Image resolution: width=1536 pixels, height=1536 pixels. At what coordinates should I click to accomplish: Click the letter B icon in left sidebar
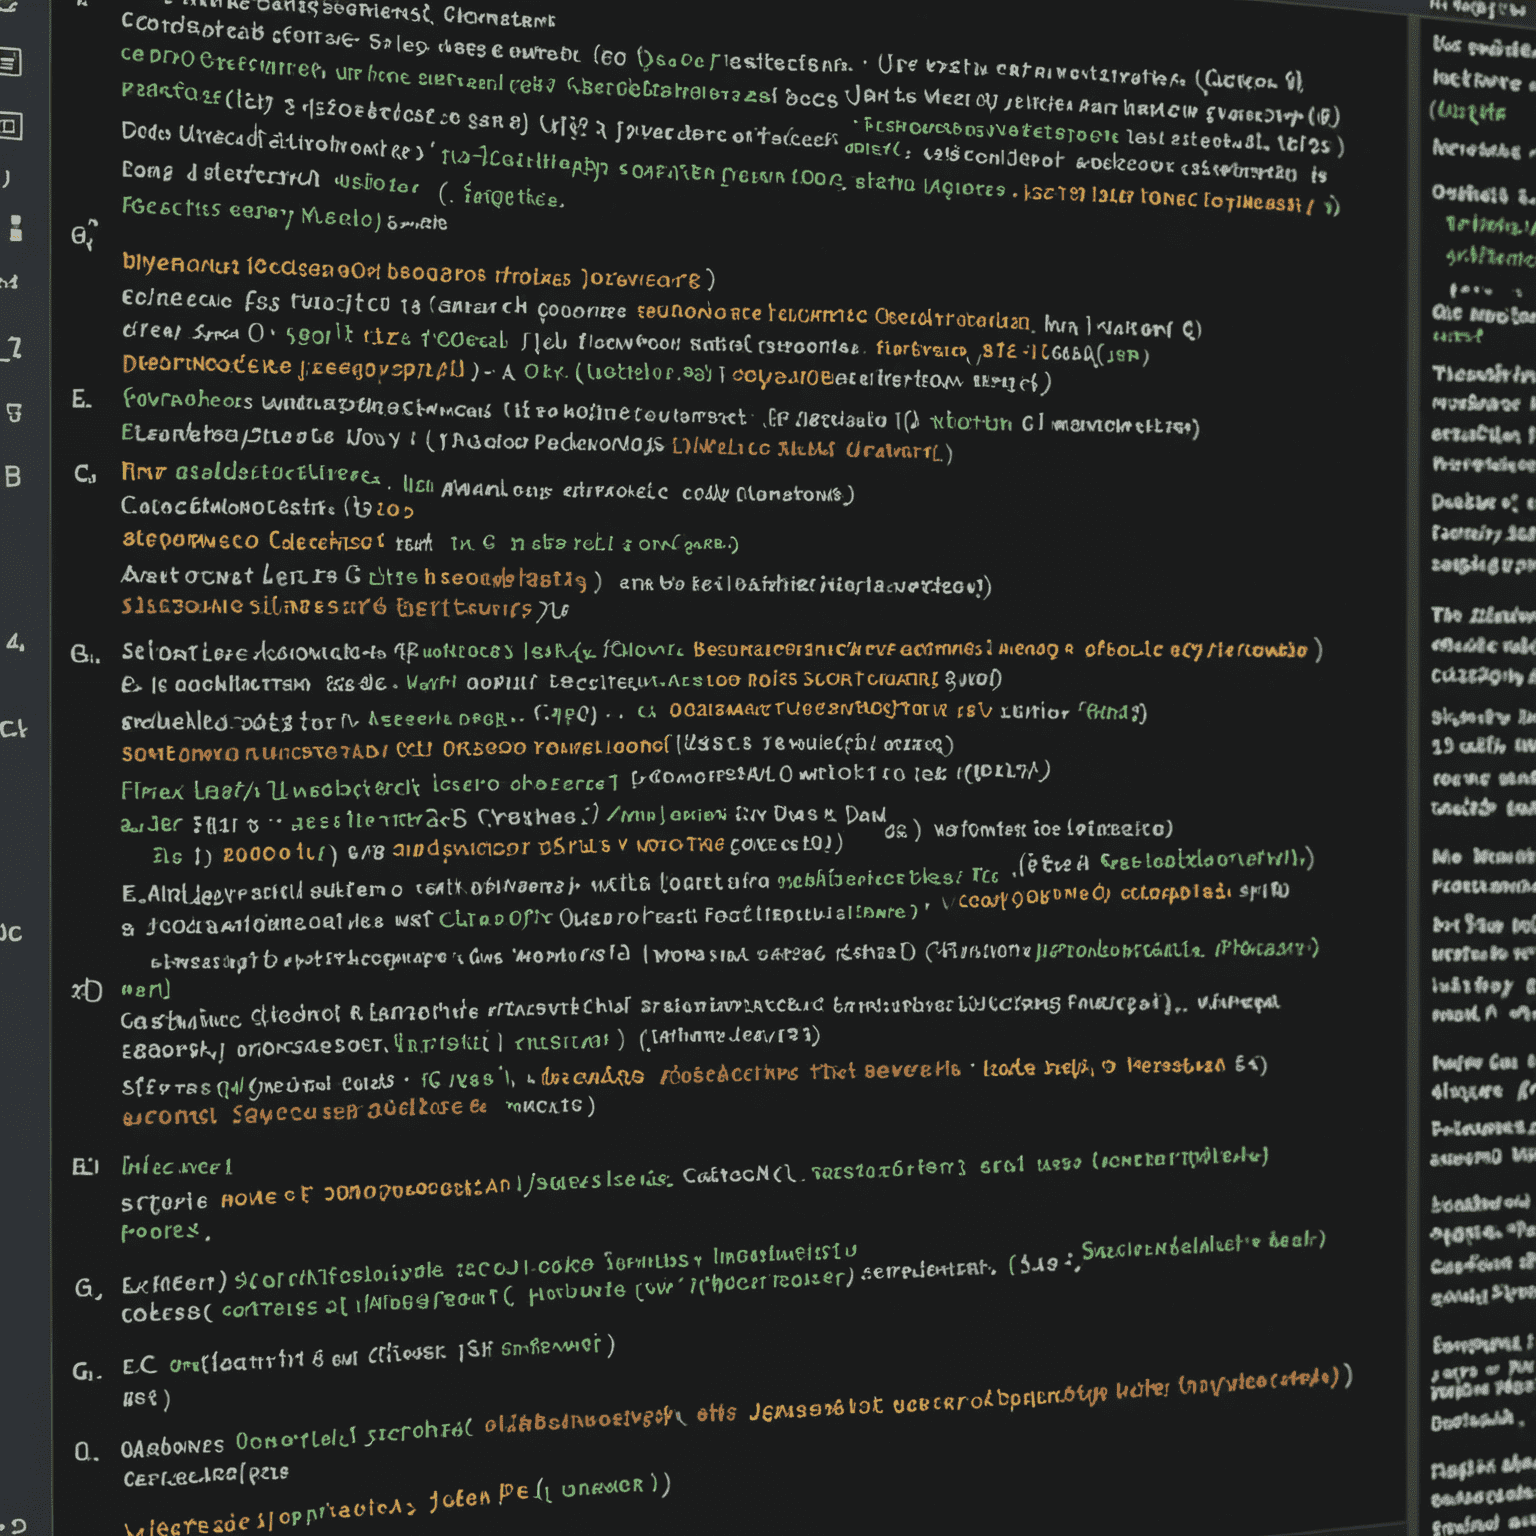pos(12,477)
